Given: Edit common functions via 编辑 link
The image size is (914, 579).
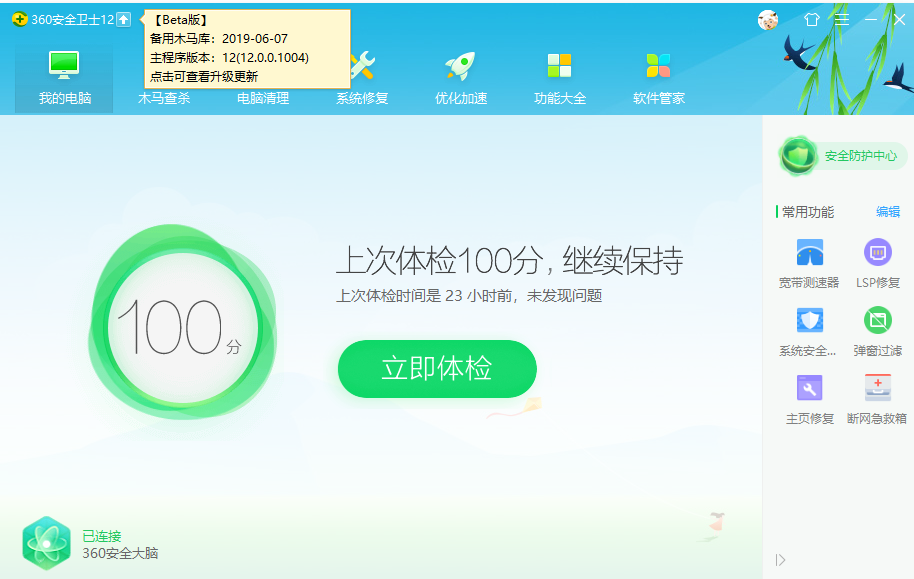Looking at the screenshot, I should (x=888, y=212).
